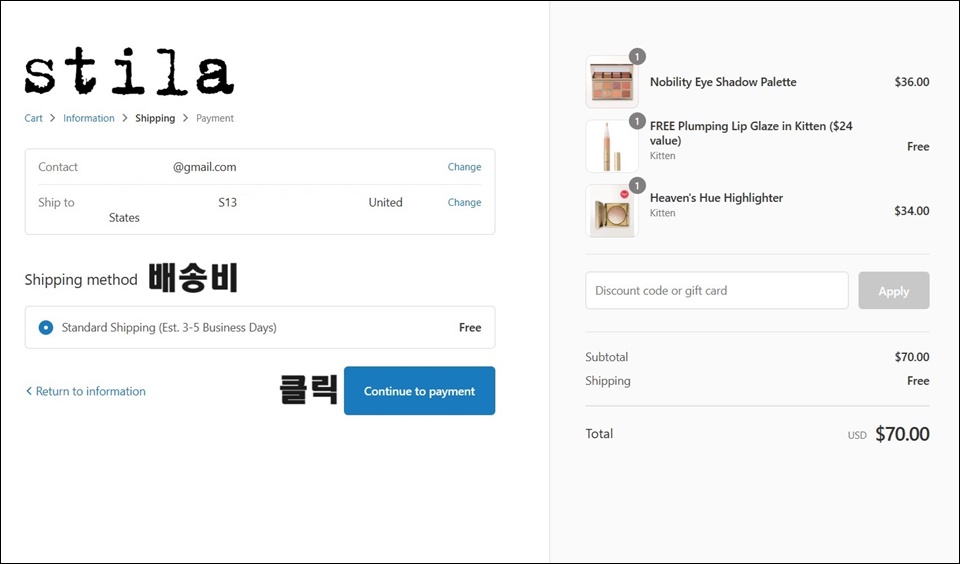Open Nobility Eye Shadow Palette thumbnail
The height and width of the screenshot is (564, 960).
coord(612,82)
